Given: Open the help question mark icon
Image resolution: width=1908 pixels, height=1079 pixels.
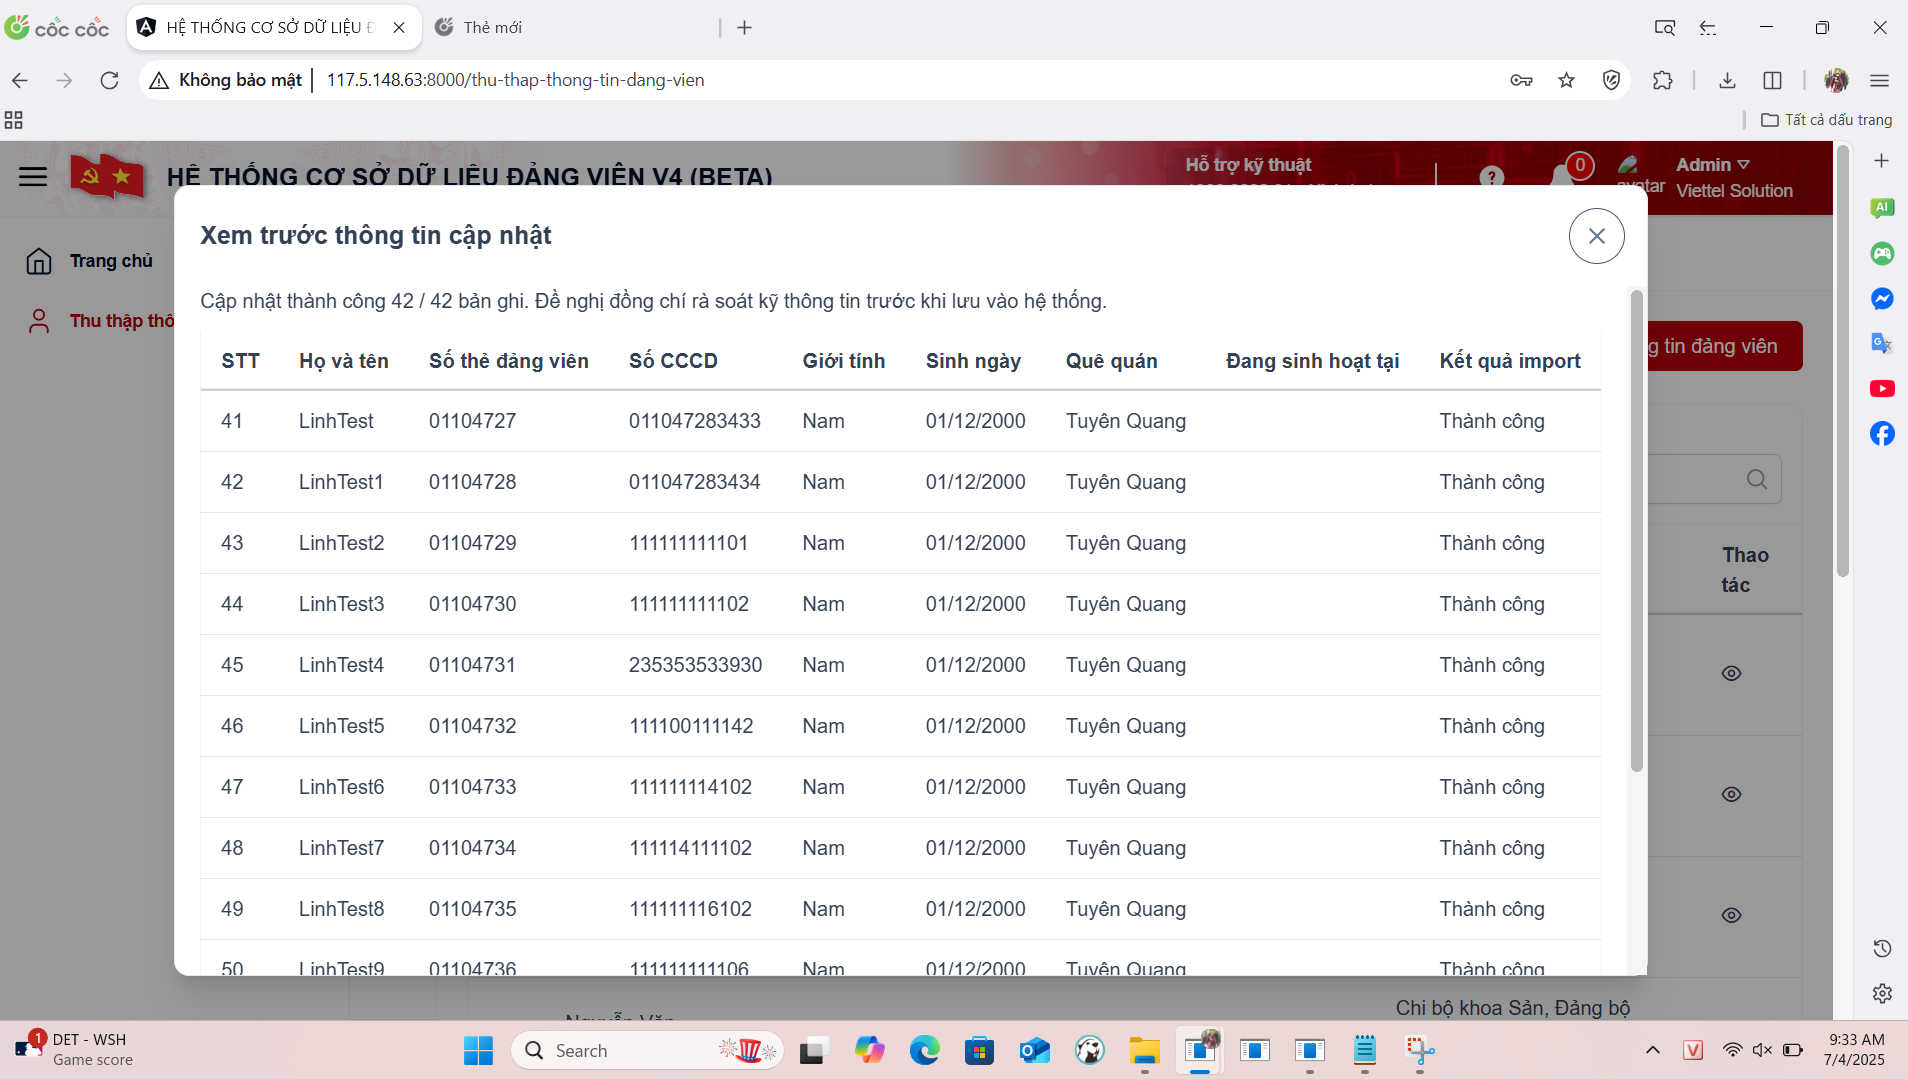Looking at the screenshot, I should click(1491, 177).
